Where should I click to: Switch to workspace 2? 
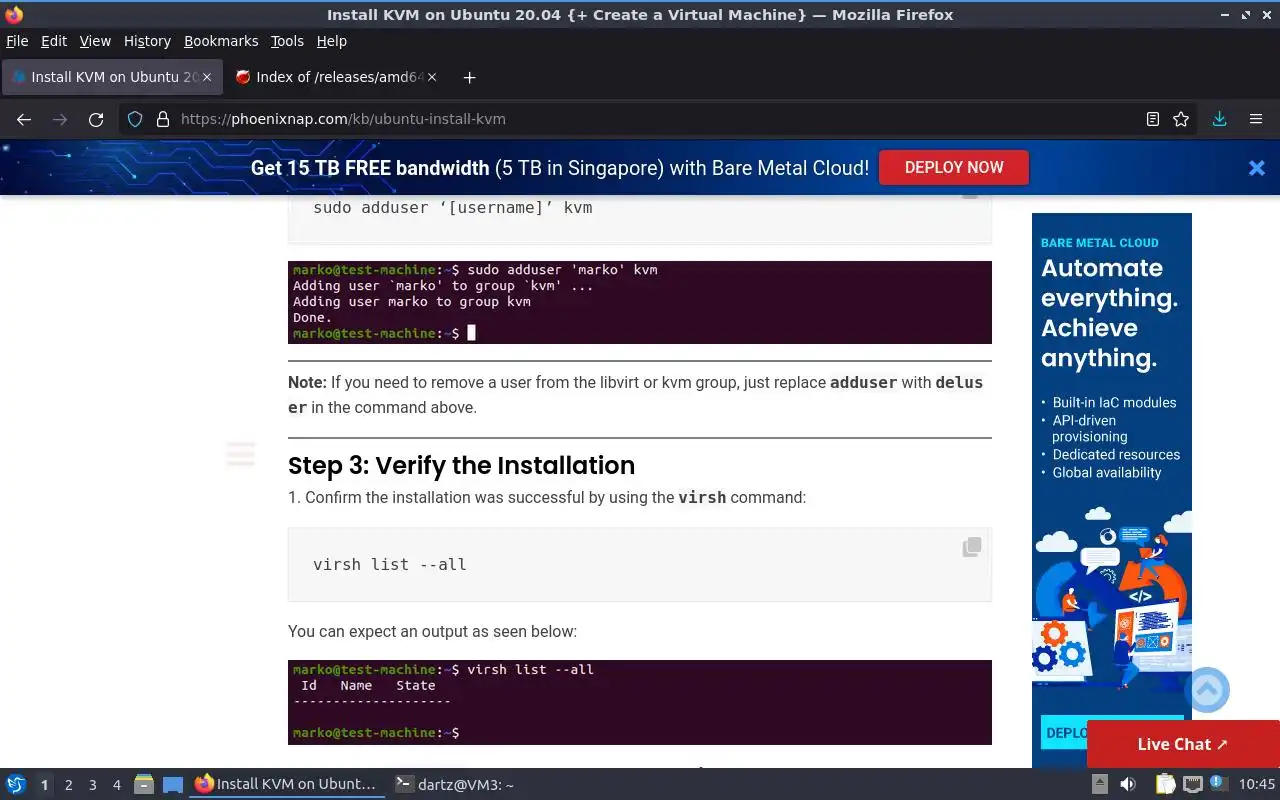68,785
